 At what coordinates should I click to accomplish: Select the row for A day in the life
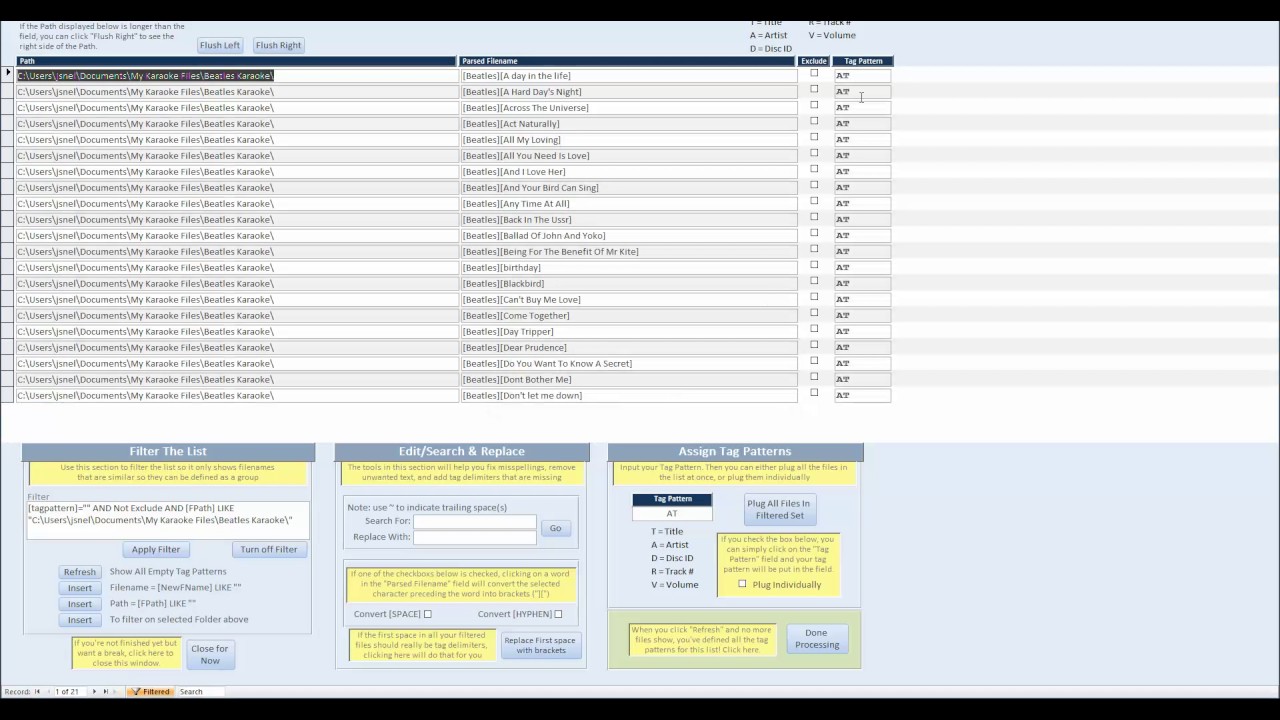point(8,75)
